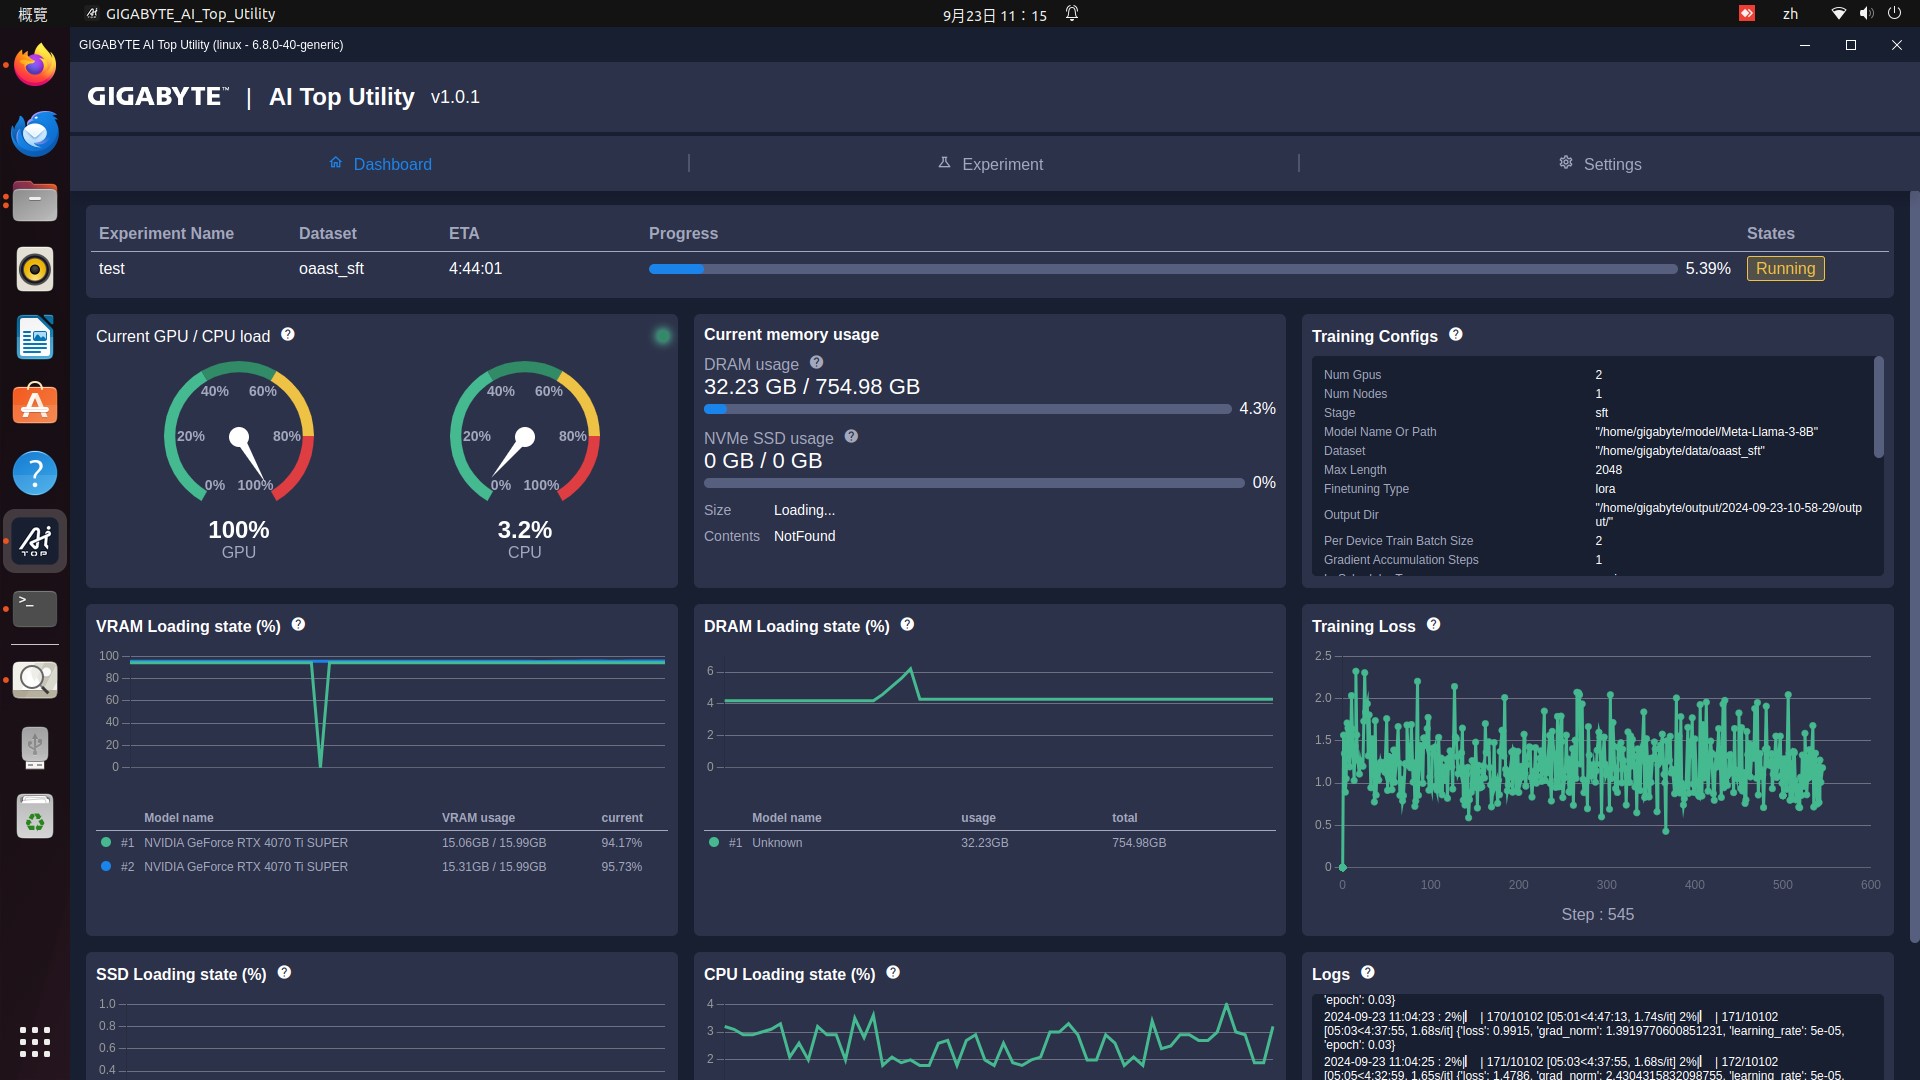Click help icon beside Training Configs
Screen dimensions: 1920x1080
(1456, 334)
